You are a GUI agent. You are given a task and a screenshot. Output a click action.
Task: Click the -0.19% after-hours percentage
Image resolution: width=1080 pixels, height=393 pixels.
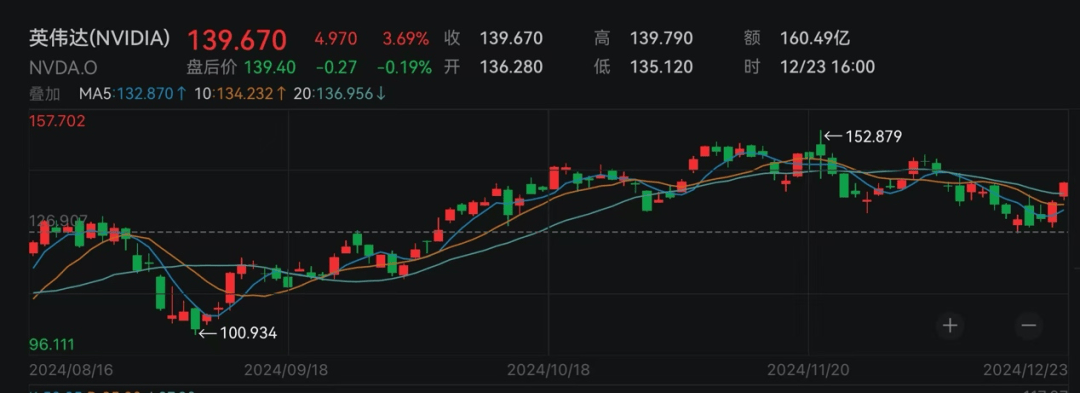[404, 67]
